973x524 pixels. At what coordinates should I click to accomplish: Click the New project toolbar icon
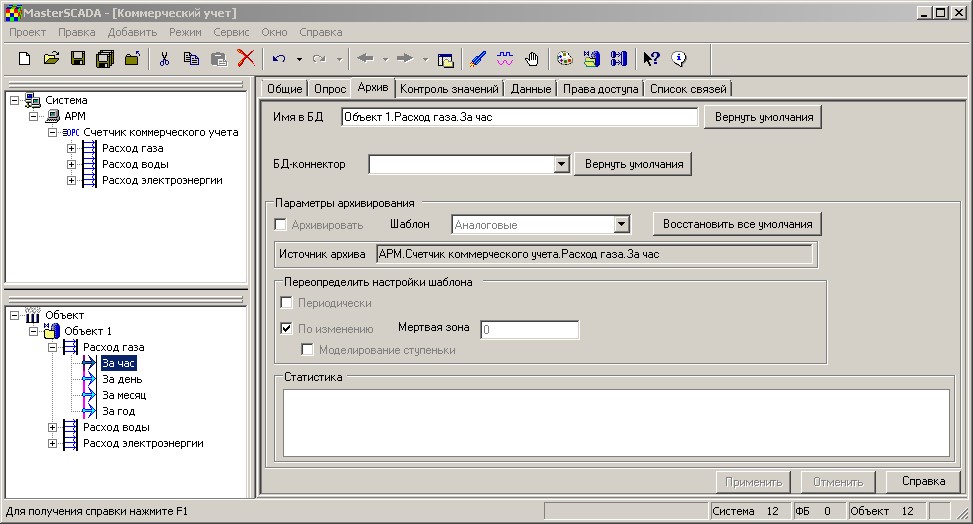(24, 59)
